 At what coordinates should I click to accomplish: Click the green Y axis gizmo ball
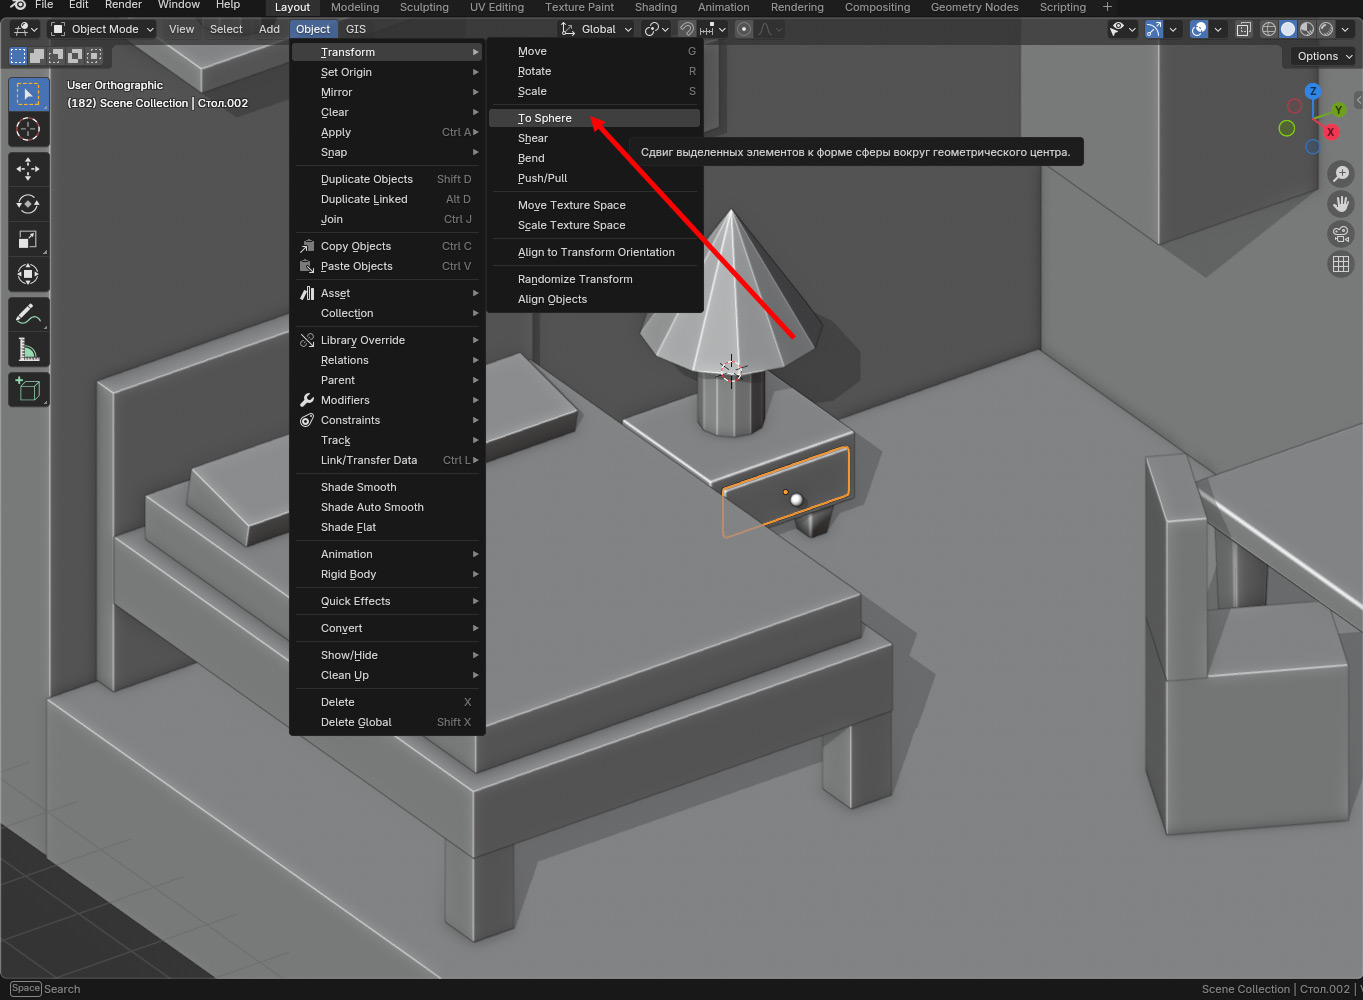(x=1338, y=110)
